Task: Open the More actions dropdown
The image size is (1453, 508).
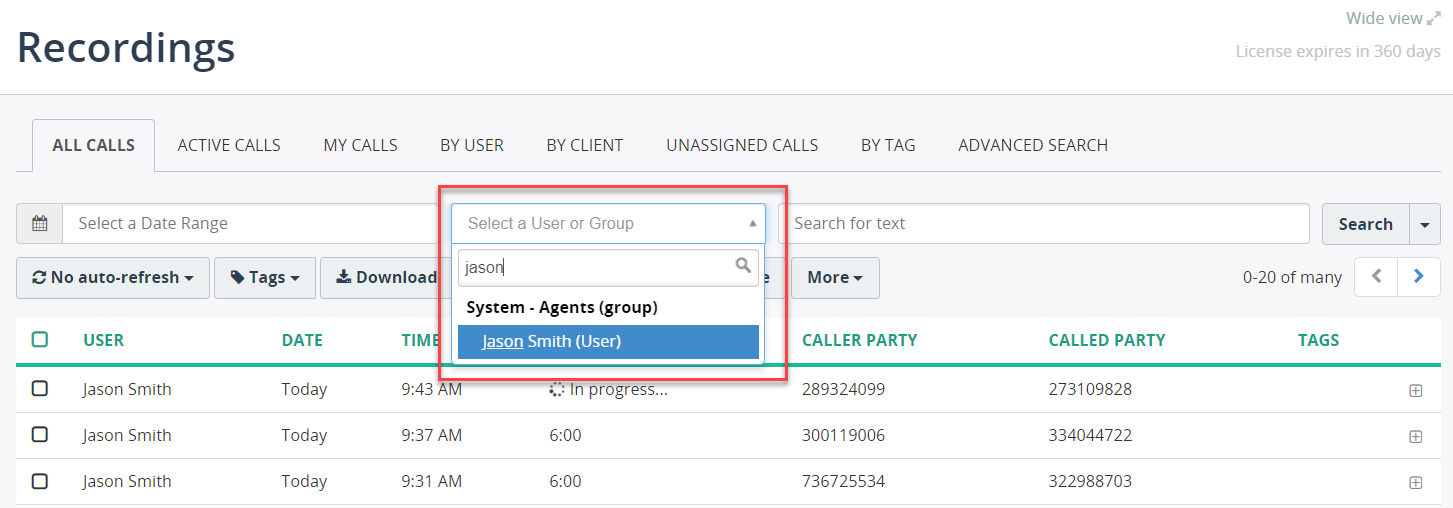Action: 835,278
